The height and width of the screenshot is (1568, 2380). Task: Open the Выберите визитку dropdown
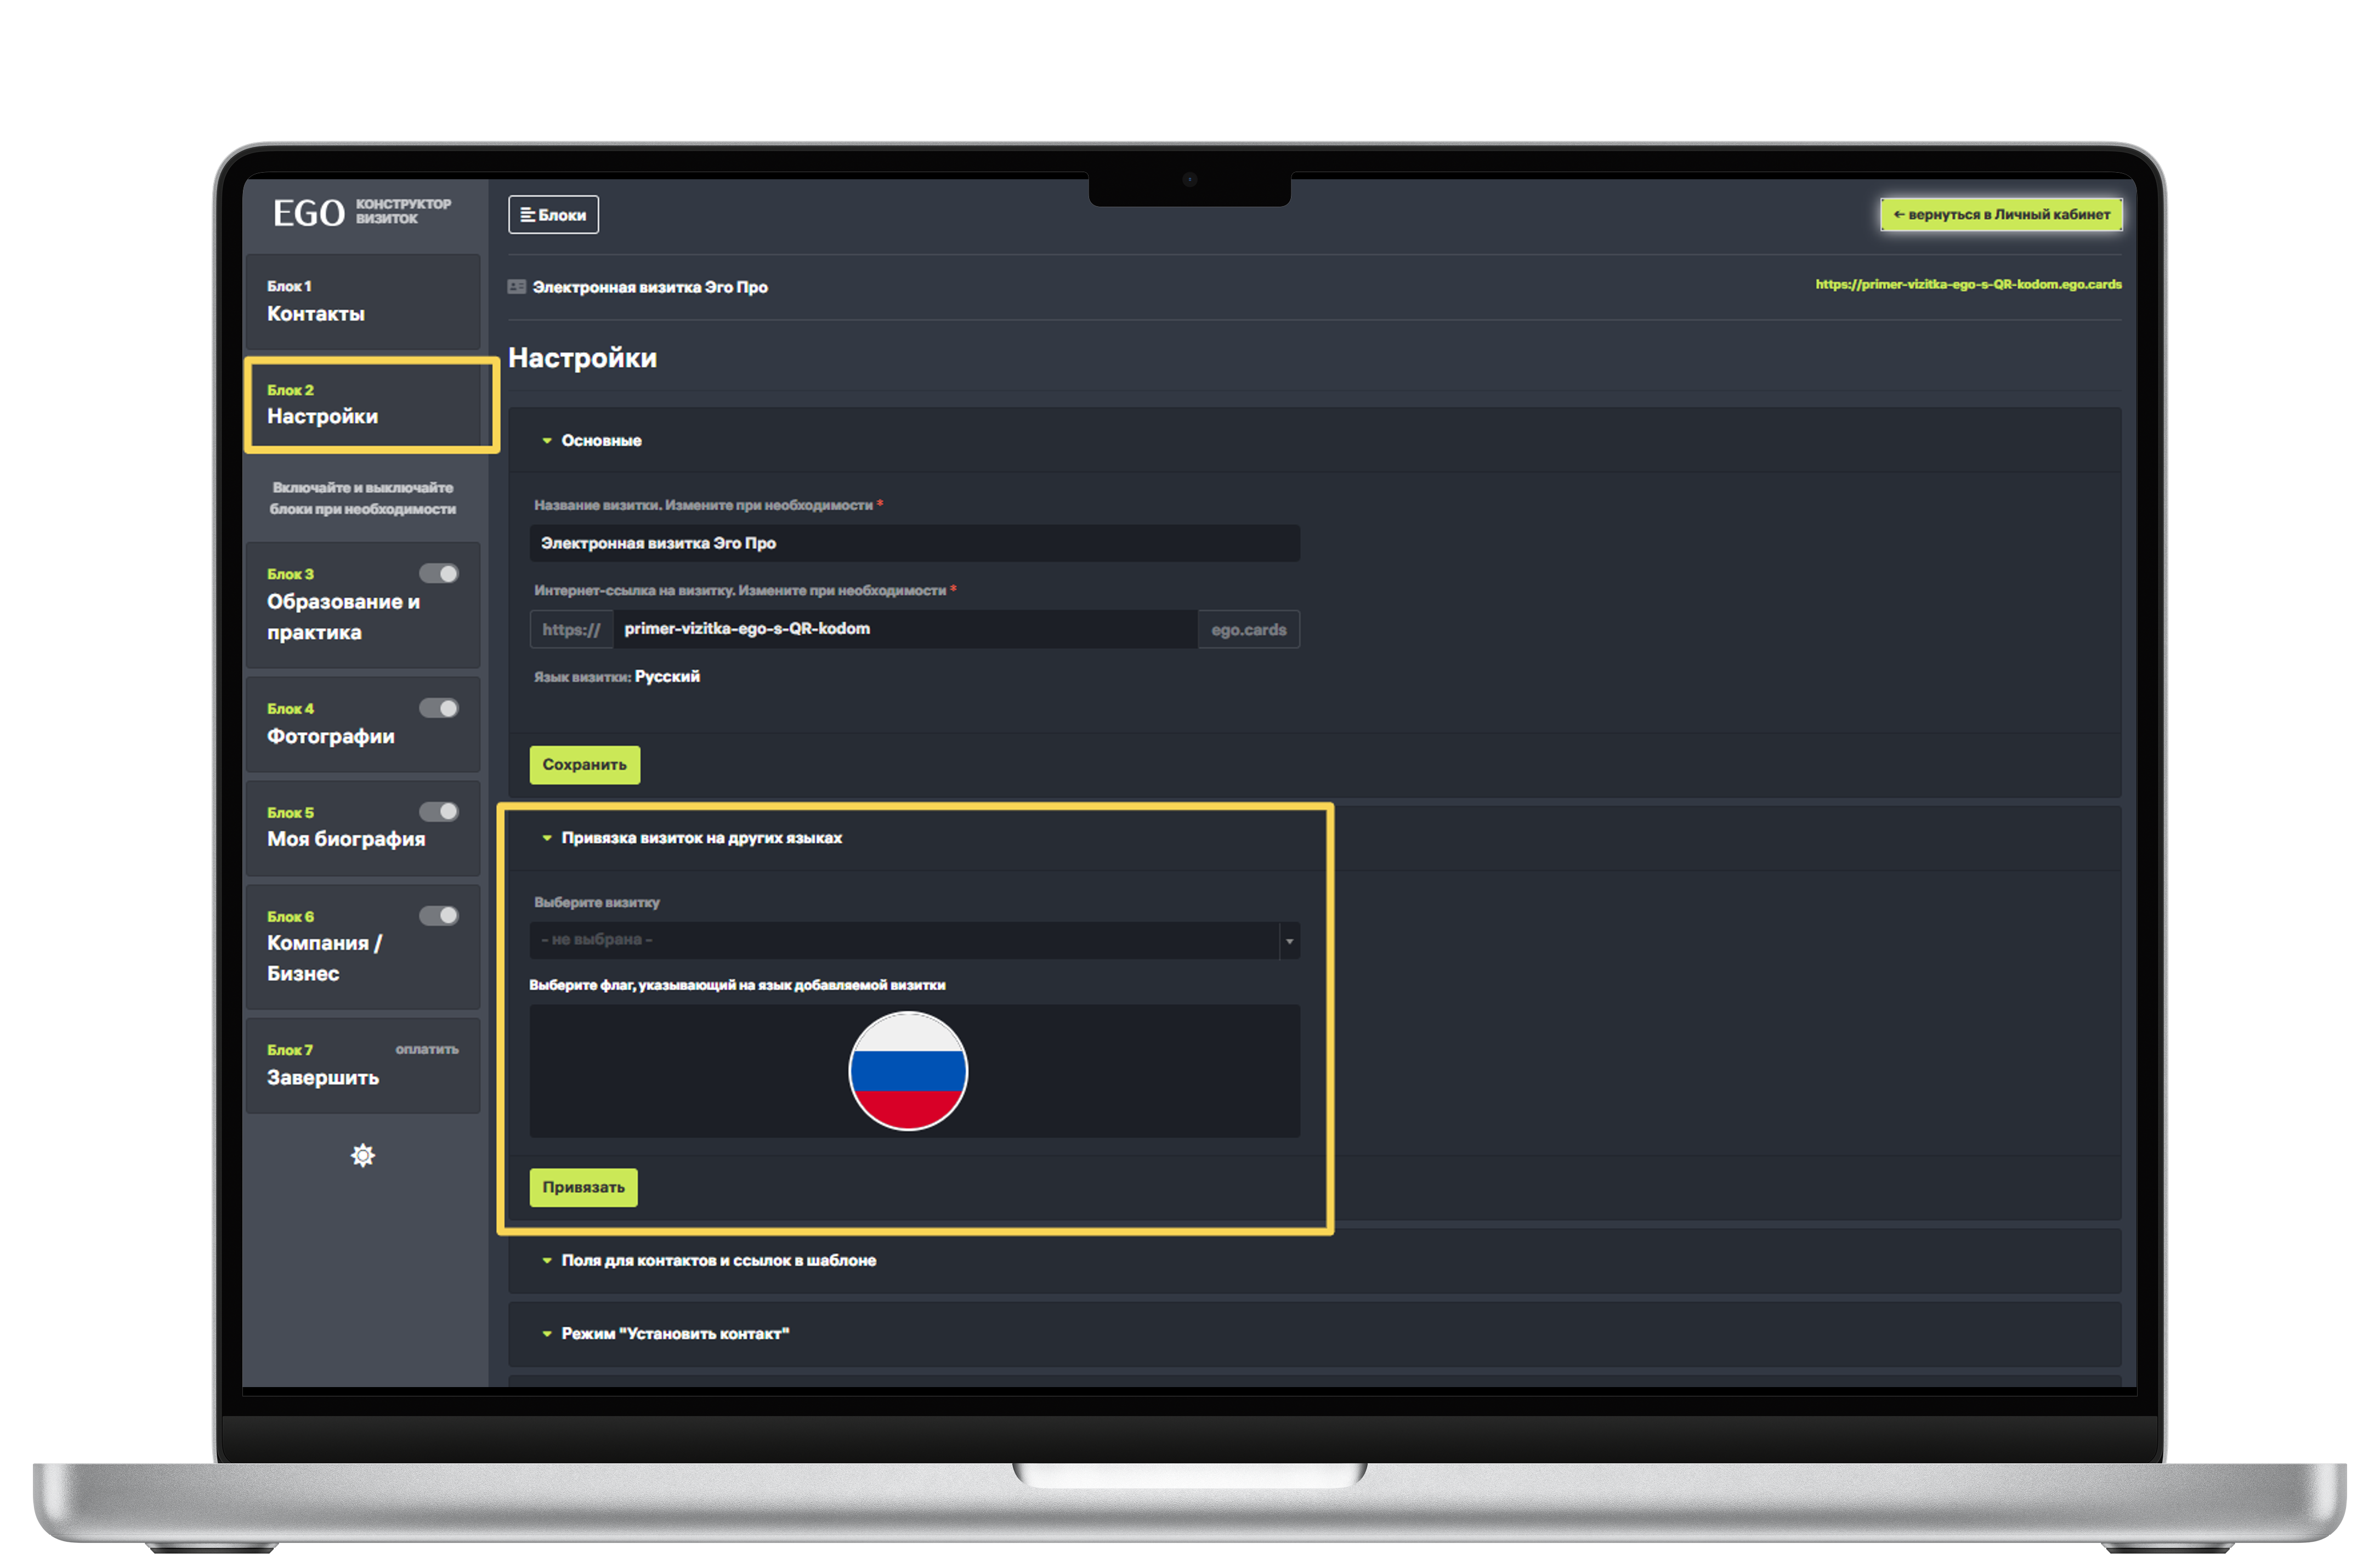914,941
